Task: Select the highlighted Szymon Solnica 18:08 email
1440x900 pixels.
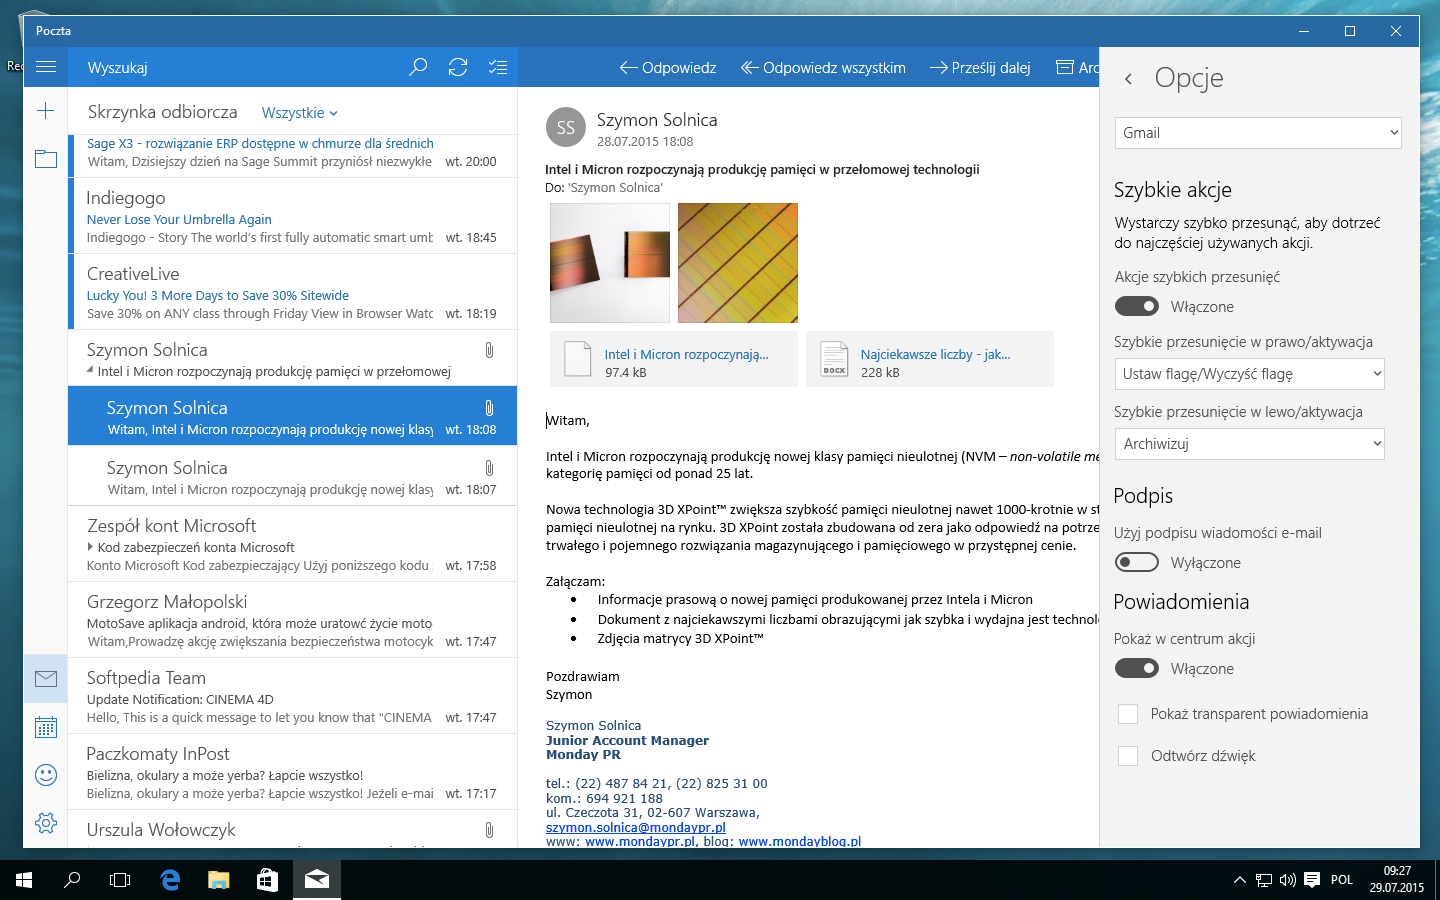Action: [293, 416]
